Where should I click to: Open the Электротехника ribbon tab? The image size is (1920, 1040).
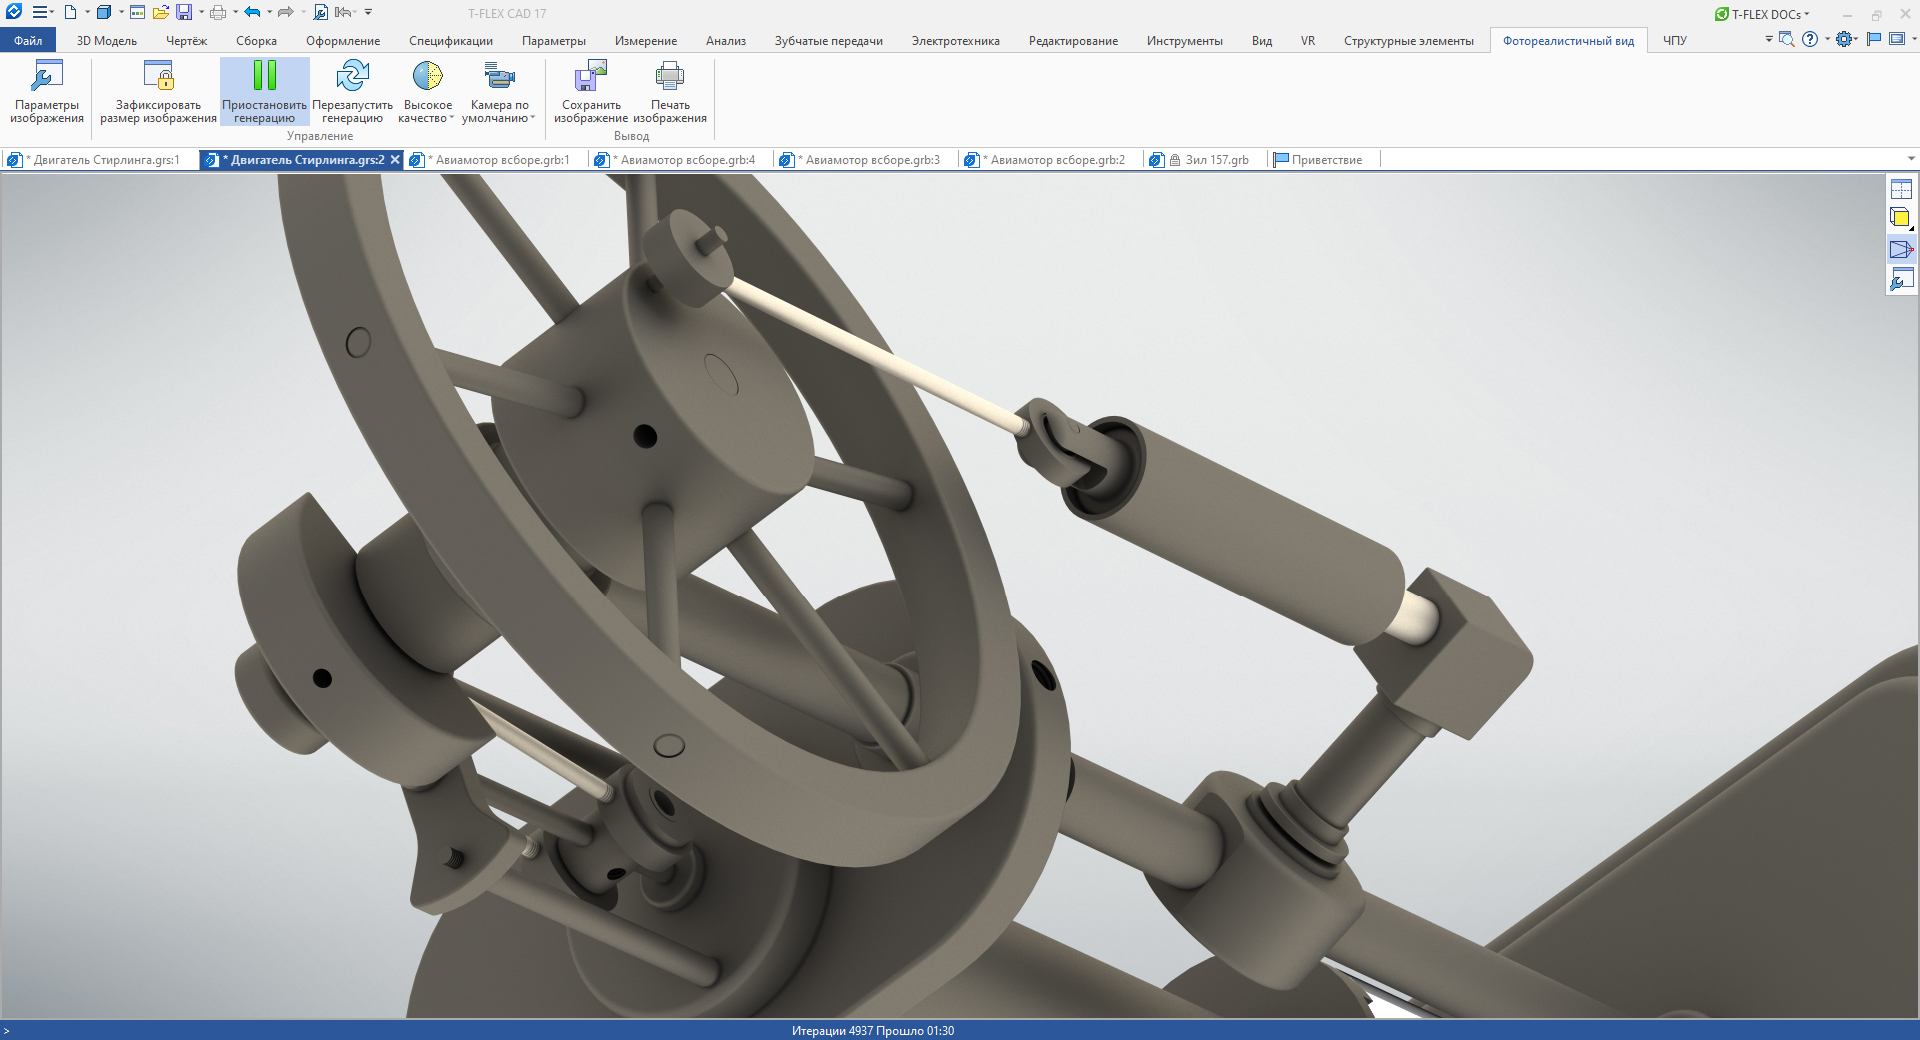956,40
